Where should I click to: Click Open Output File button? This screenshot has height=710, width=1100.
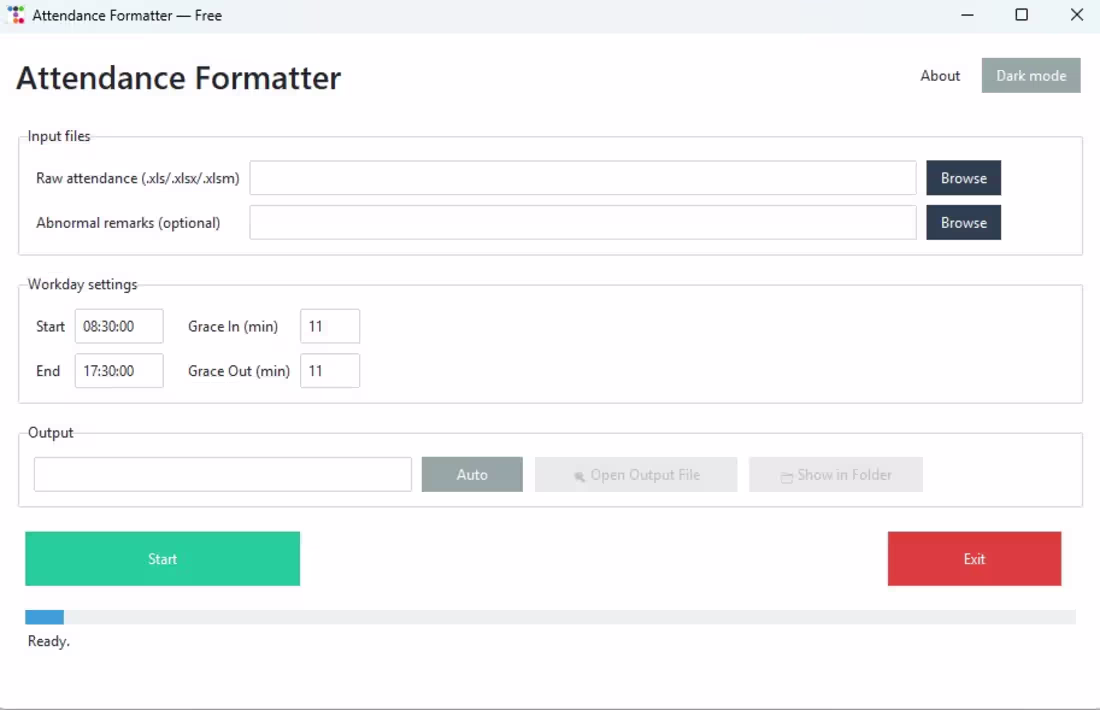[x=636, y=474]
